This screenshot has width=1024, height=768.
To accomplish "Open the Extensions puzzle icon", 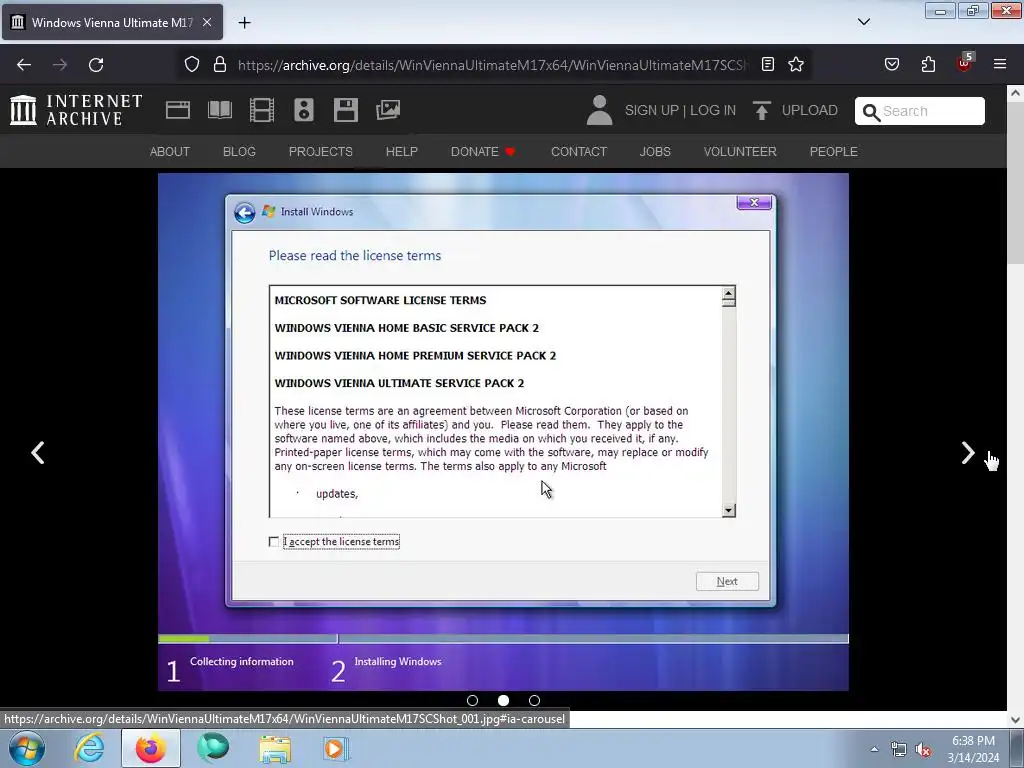I will [x=928, y=64].
